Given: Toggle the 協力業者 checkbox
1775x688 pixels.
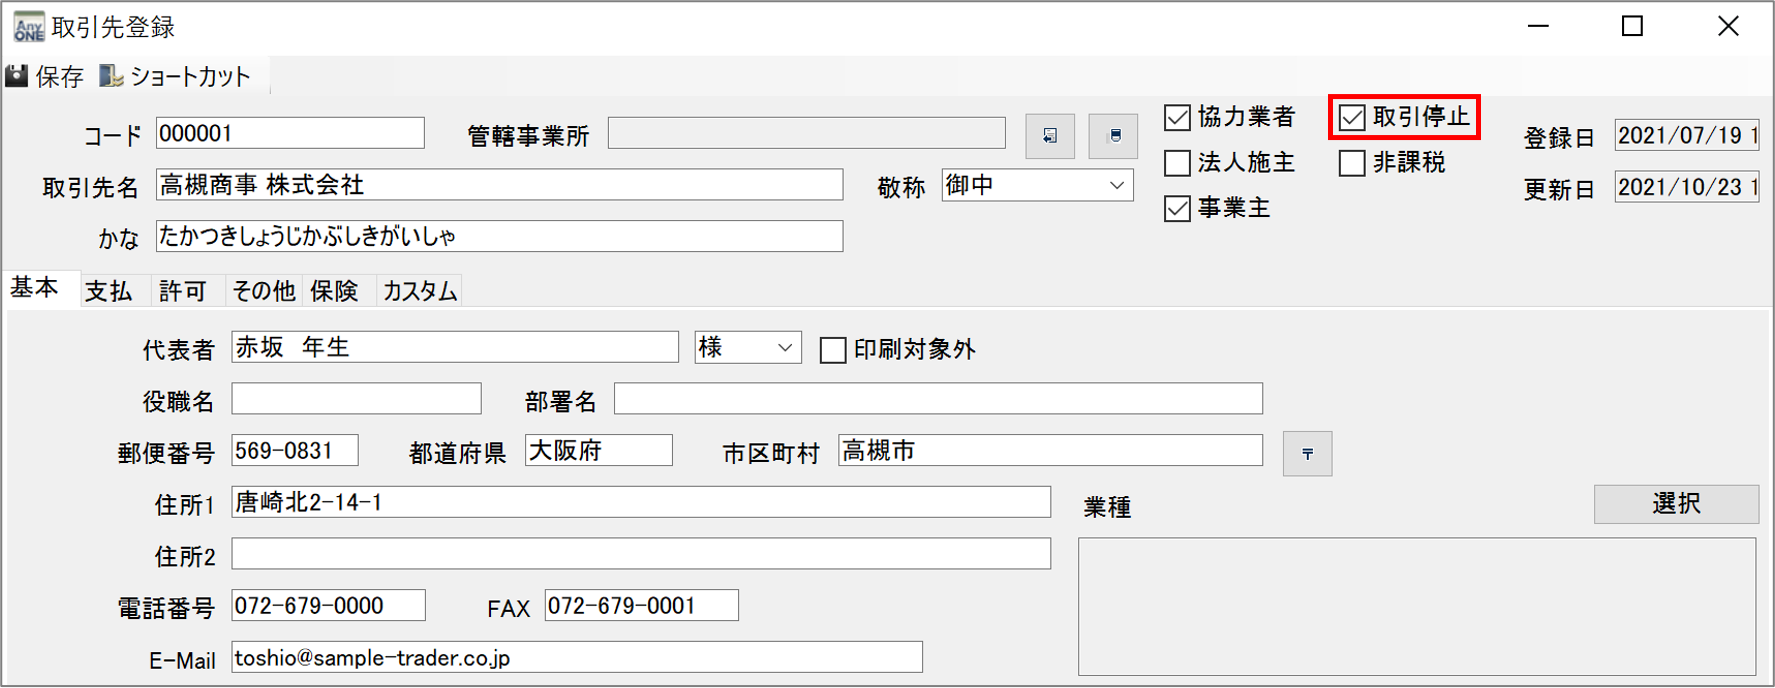Looking at the screenshot, I should pyautogui.click(x=1178, y=118).
